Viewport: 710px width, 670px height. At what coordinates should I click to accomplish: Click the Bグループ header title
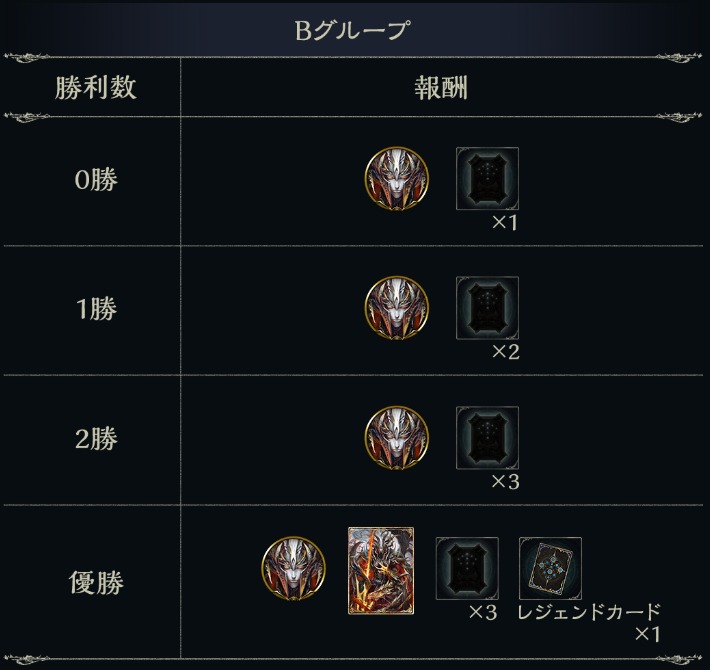[352, 30]
